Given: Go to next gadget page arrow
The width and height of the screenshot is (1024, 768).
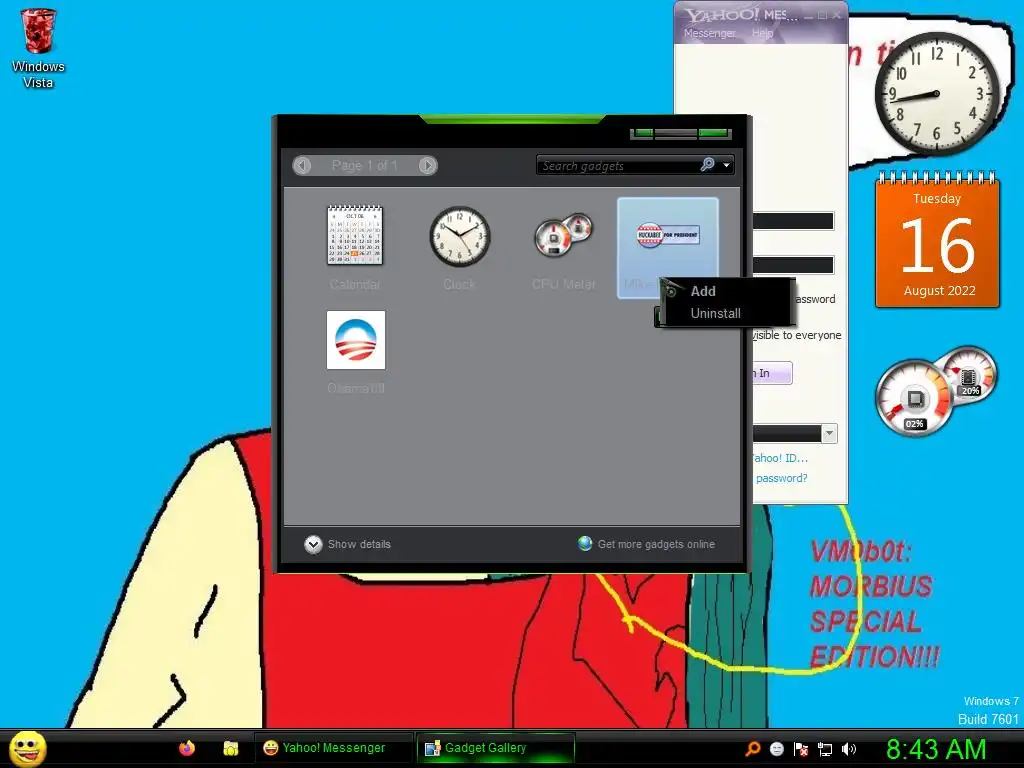Looking at the screenshot, I should click(x=427, y=165).
